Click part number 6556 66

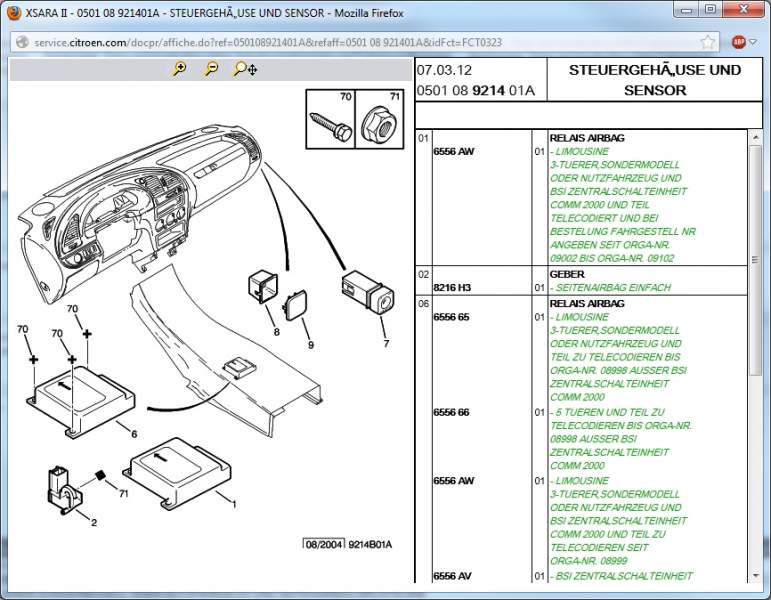[x=451, y=413]
